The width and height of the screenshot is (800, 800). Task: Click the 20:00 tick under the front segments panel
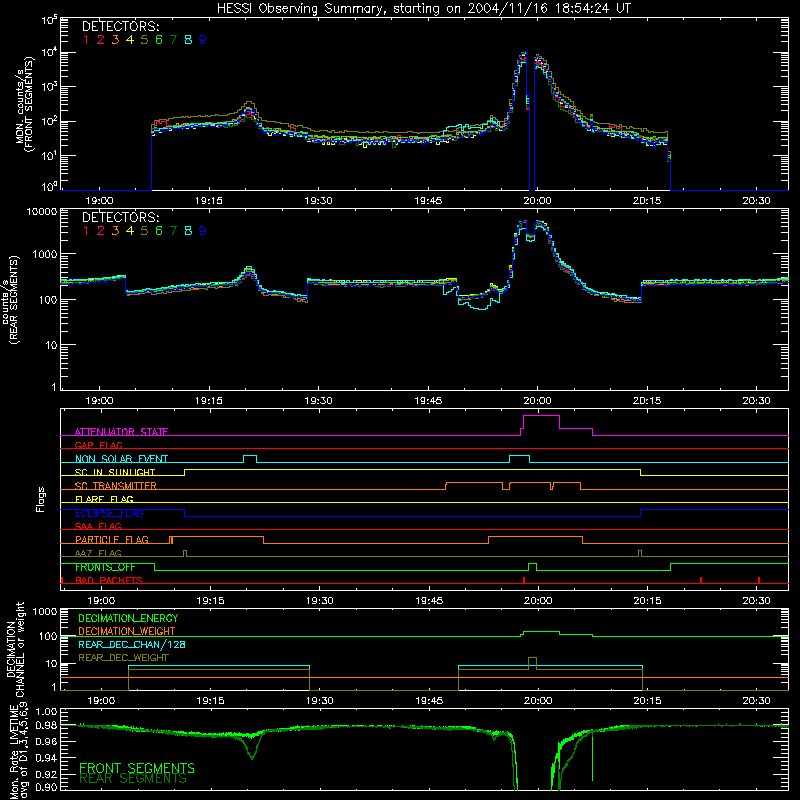coord(537,201)
